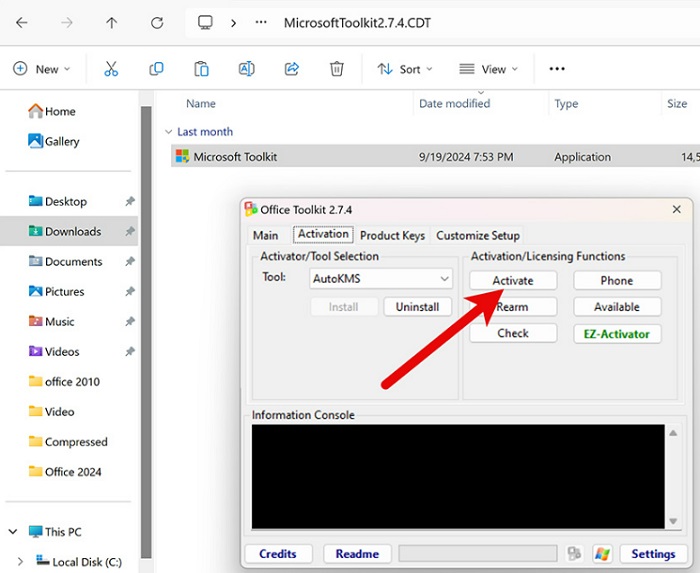Click the Microsoft Toolkit file icon
The image size is (700, 573).
click(182, 156)
